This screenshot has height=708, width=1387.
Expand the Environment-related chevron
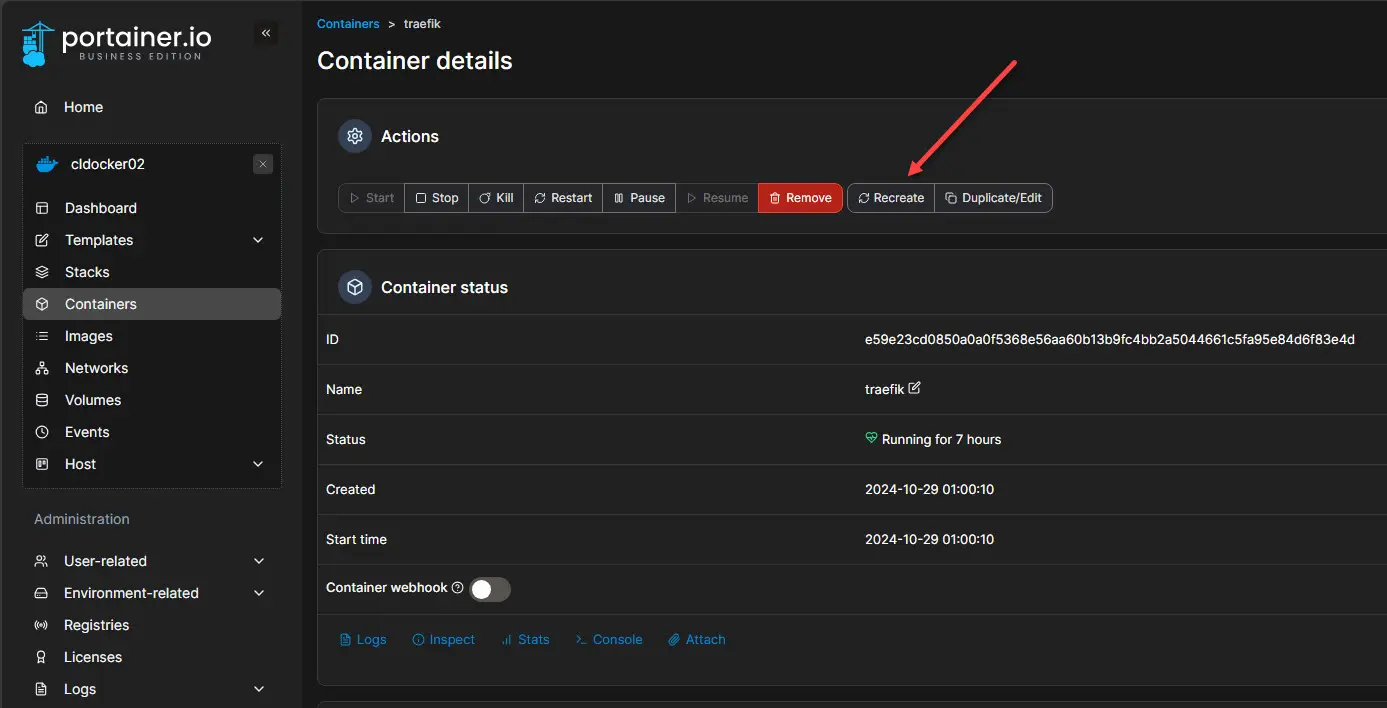259,593
